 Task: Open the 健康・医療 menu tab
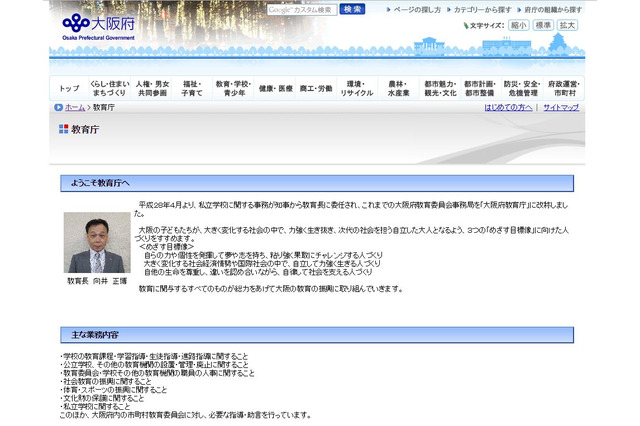tap(276, 88)
